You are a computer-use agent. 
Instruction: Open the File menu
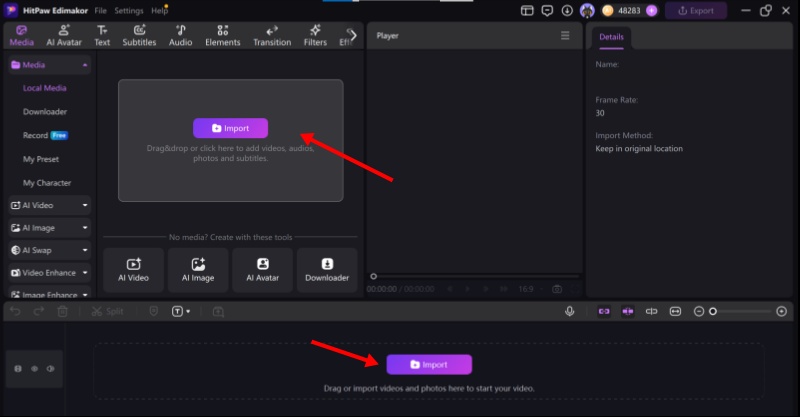tap(101, 11)
